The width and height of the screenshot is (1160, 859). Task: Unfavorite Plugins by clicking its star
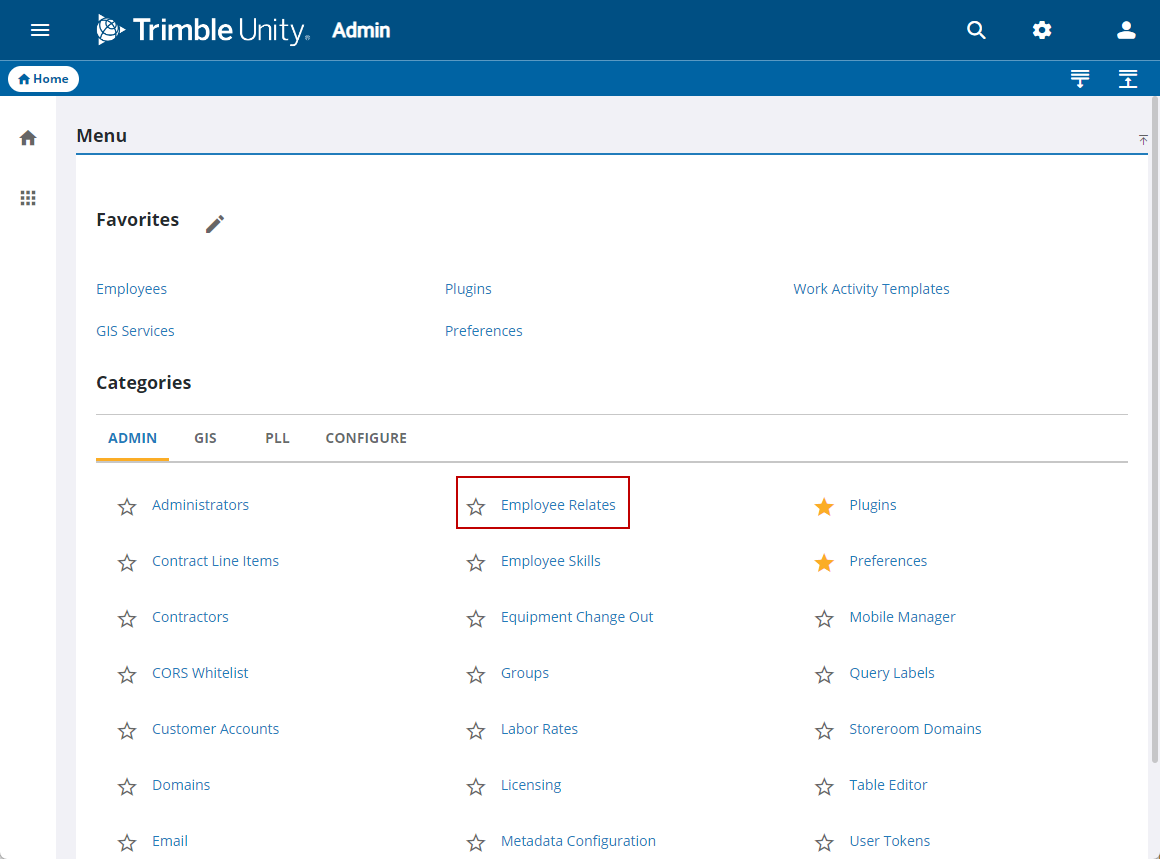(824, 506)
